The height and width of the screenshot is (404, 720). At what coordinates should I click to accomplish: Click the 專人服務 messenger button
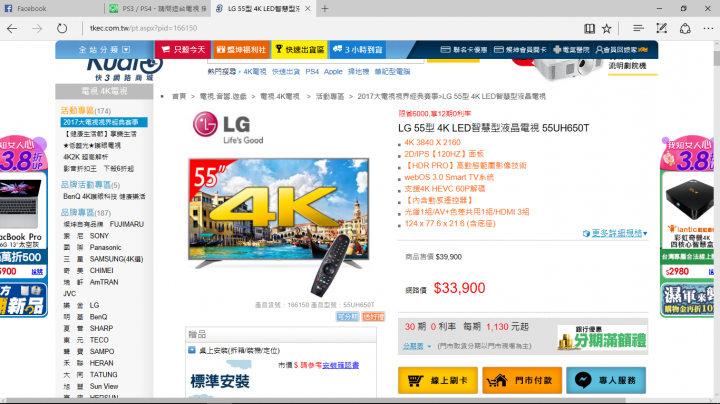click(606, 380)
